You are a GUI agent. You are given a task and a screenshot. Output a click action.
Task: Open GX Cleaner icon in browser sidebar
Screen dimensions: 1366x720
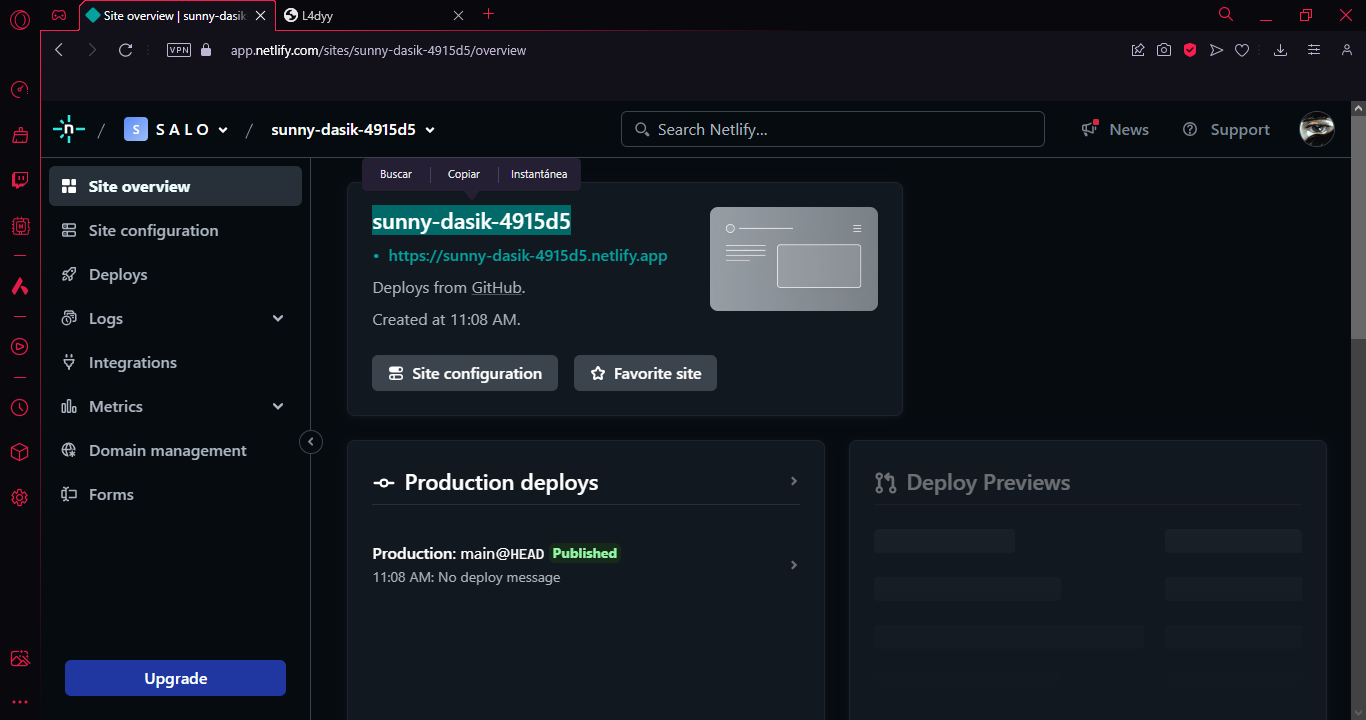(x=19, y=135)
